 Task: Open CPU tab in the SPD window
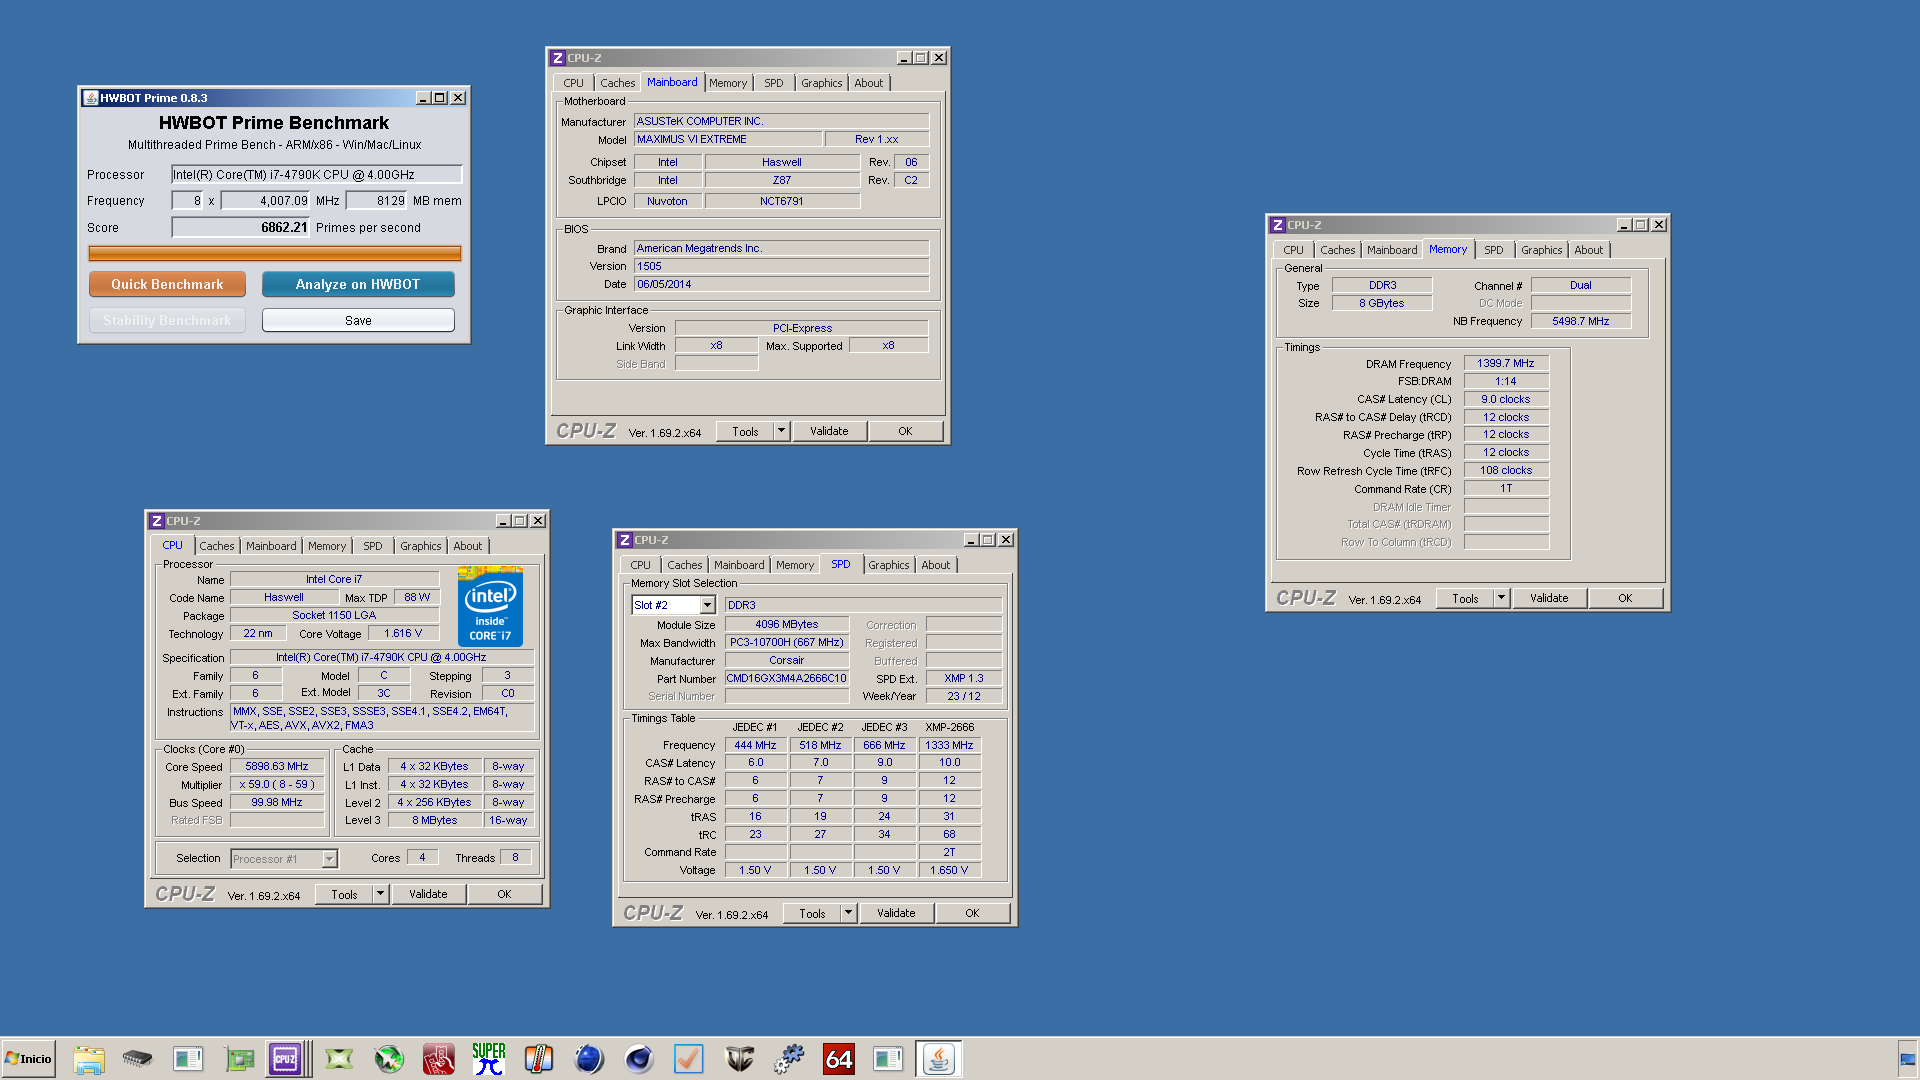(x=640, y=565)
